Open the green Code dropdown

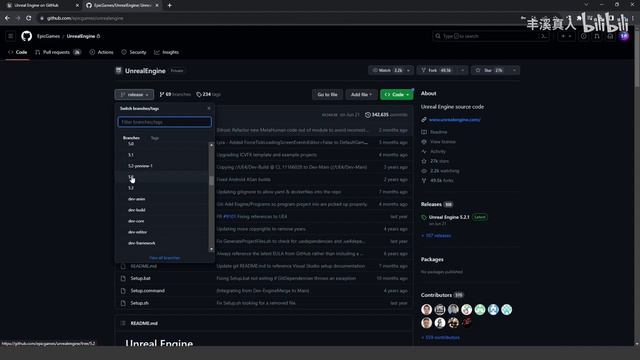pyautogui.click(x=397, y=94)
